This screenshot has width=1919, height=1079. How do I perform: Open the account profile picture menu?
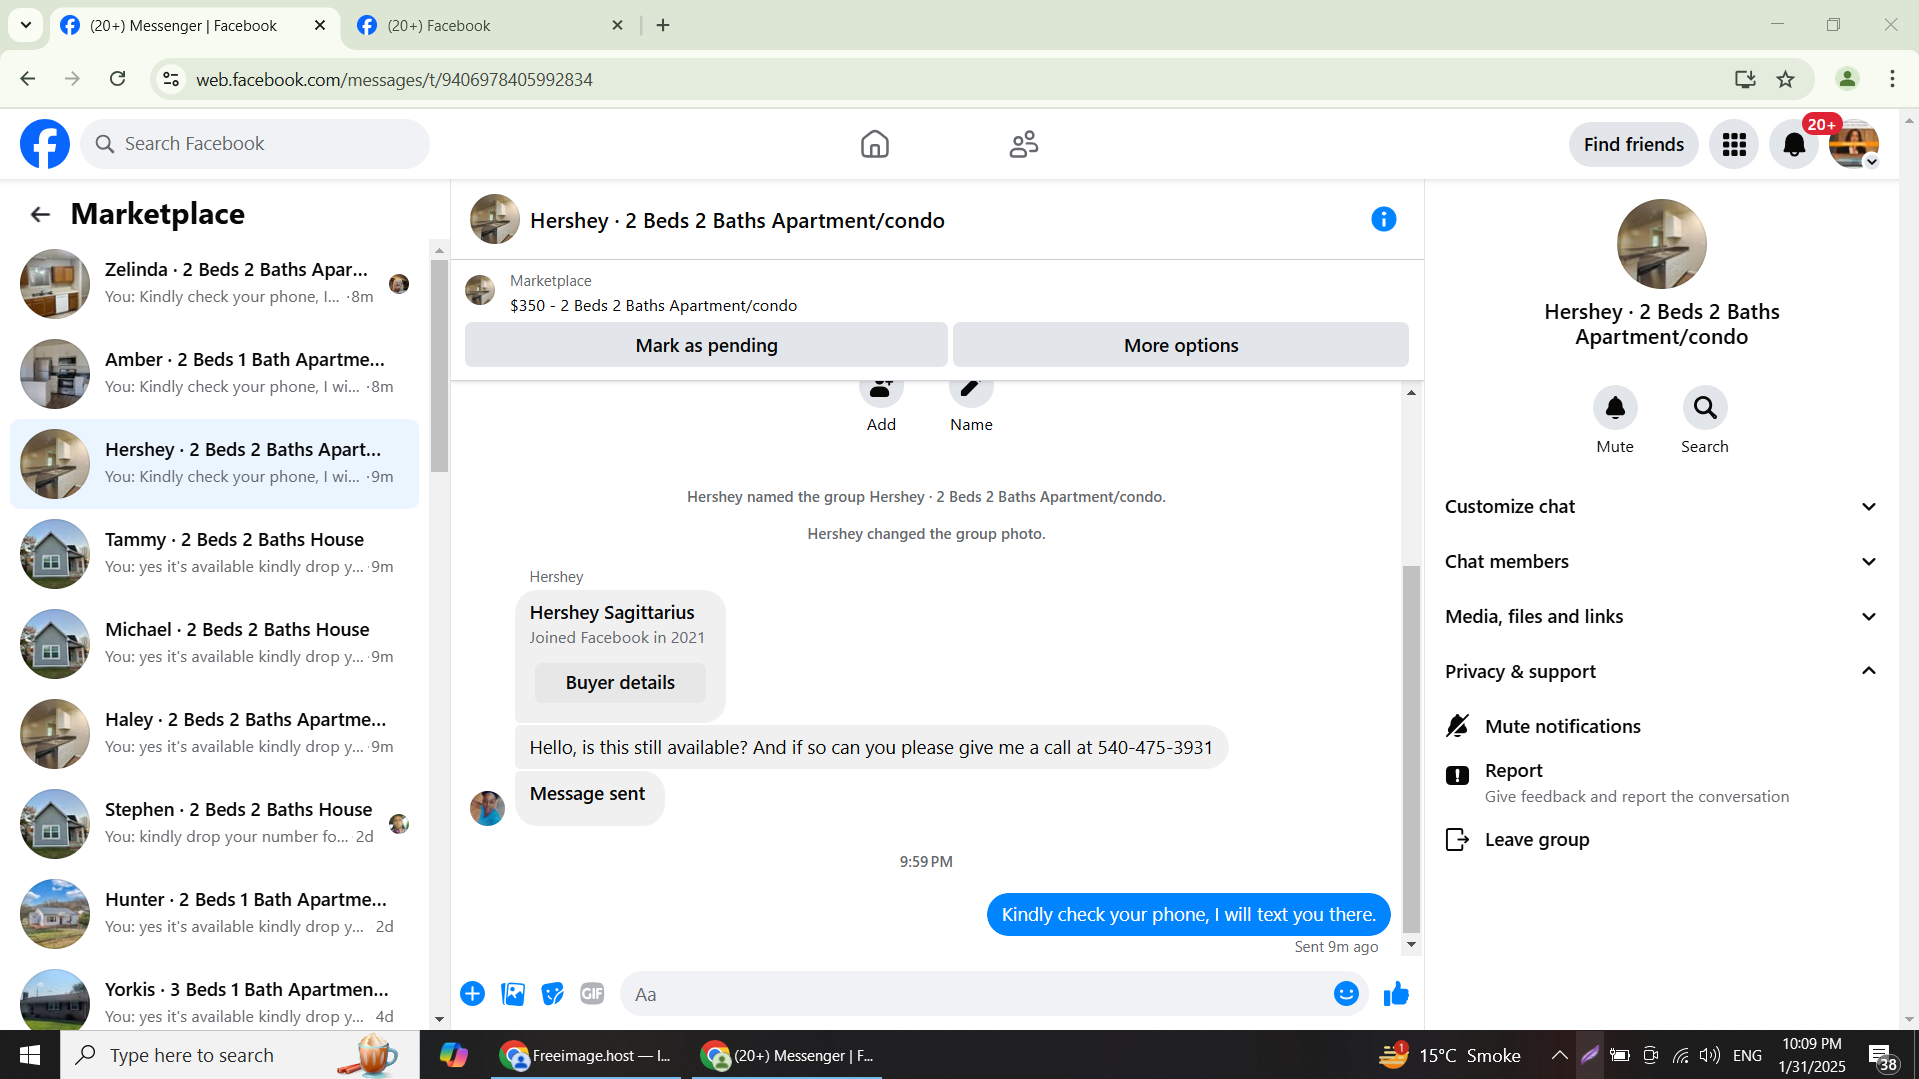coord(1854,144)
